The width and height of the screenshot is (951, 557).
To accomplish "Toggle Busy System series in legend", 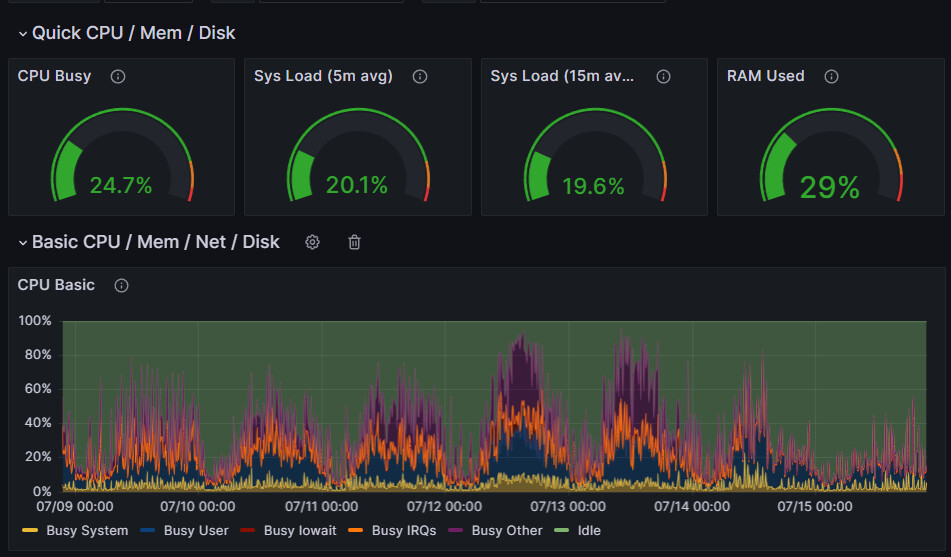I will pyautogui.click(x=87, y=530).
